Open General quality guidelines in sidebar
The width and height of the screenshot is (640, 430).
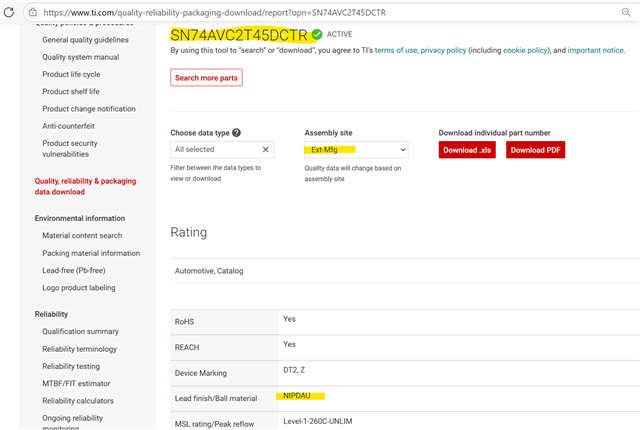(85, 40)
